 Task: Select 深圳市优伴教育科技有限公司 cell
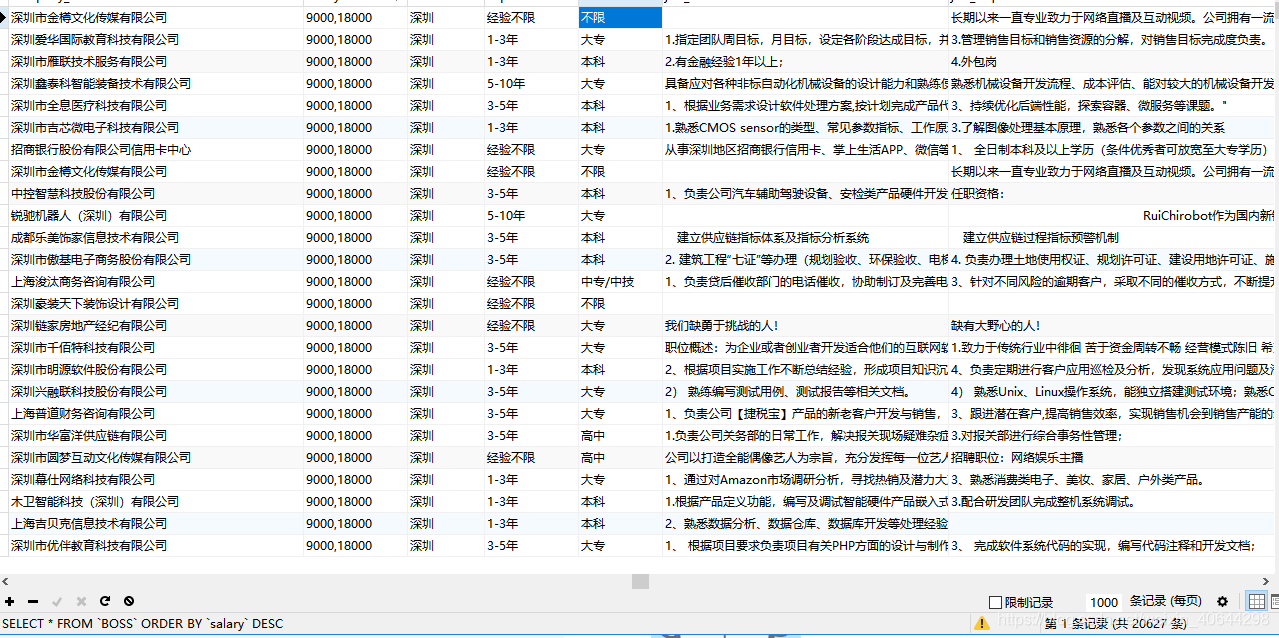coord(155,545)
